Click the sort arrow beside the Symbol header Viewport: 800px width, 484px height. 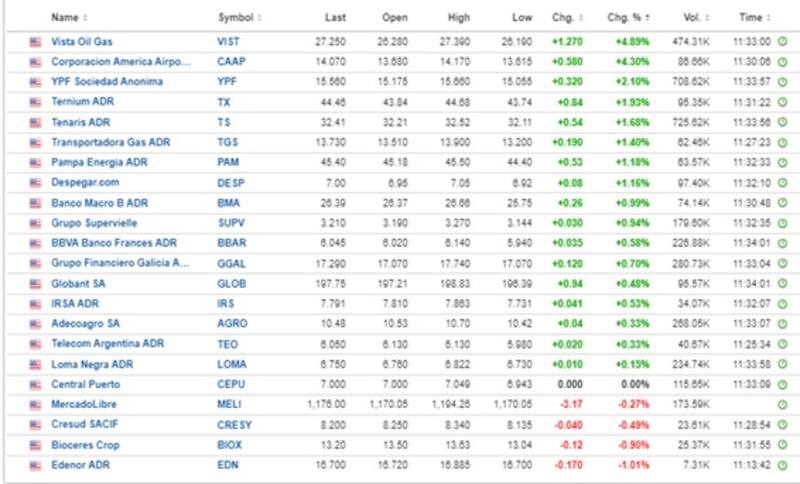pyautogui.click(x=260, y=18)
